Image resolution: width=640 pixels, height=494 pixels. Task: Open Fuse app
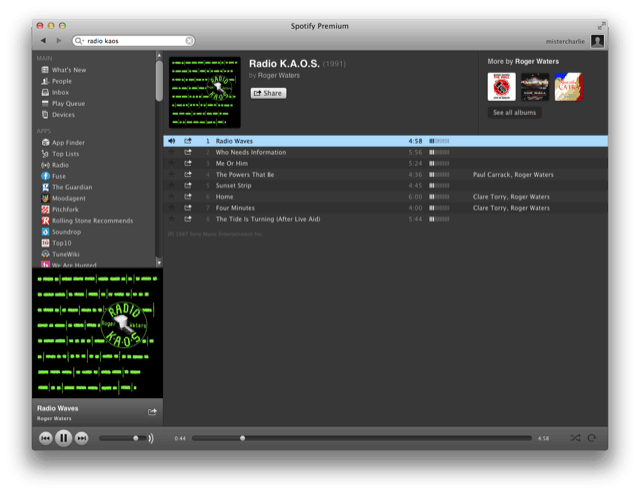53,176
